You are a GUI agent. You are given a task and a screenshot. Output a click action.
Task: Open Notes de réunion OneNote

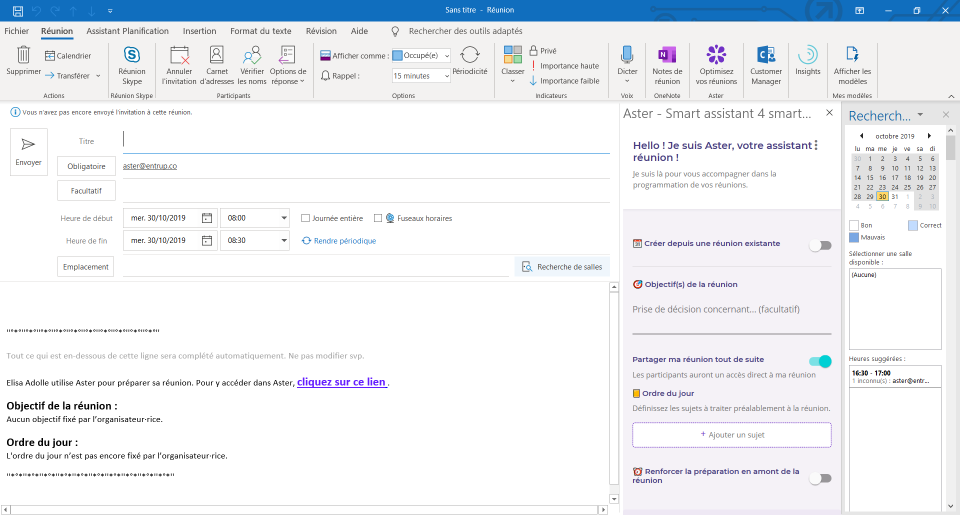coord(667,66)
